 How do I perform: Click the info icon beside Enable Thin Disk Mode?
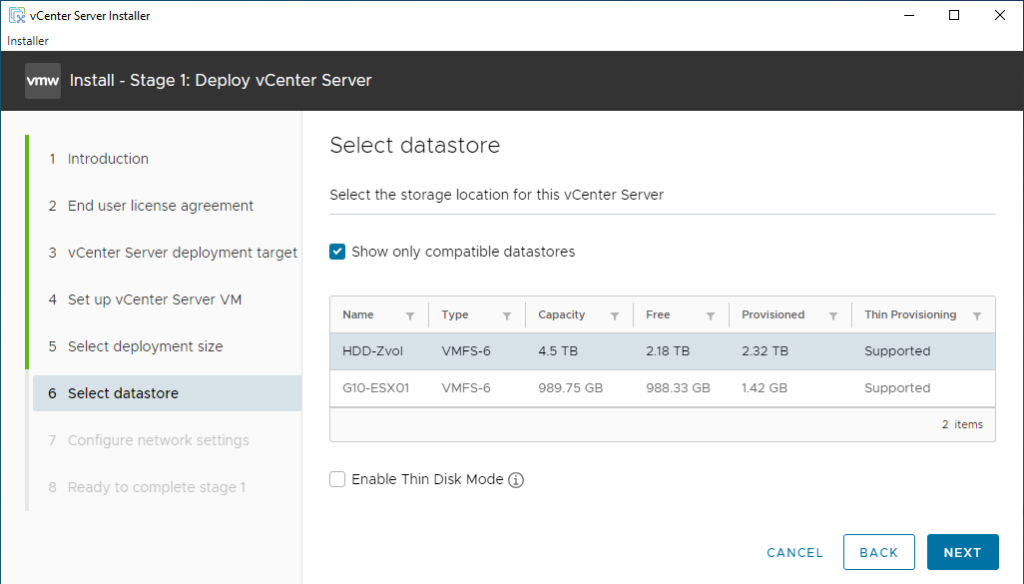coord(516,479)
